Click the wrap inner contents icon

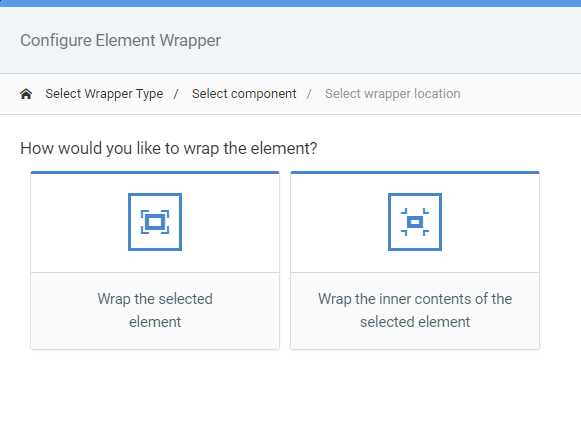click(x=415, y=222)
